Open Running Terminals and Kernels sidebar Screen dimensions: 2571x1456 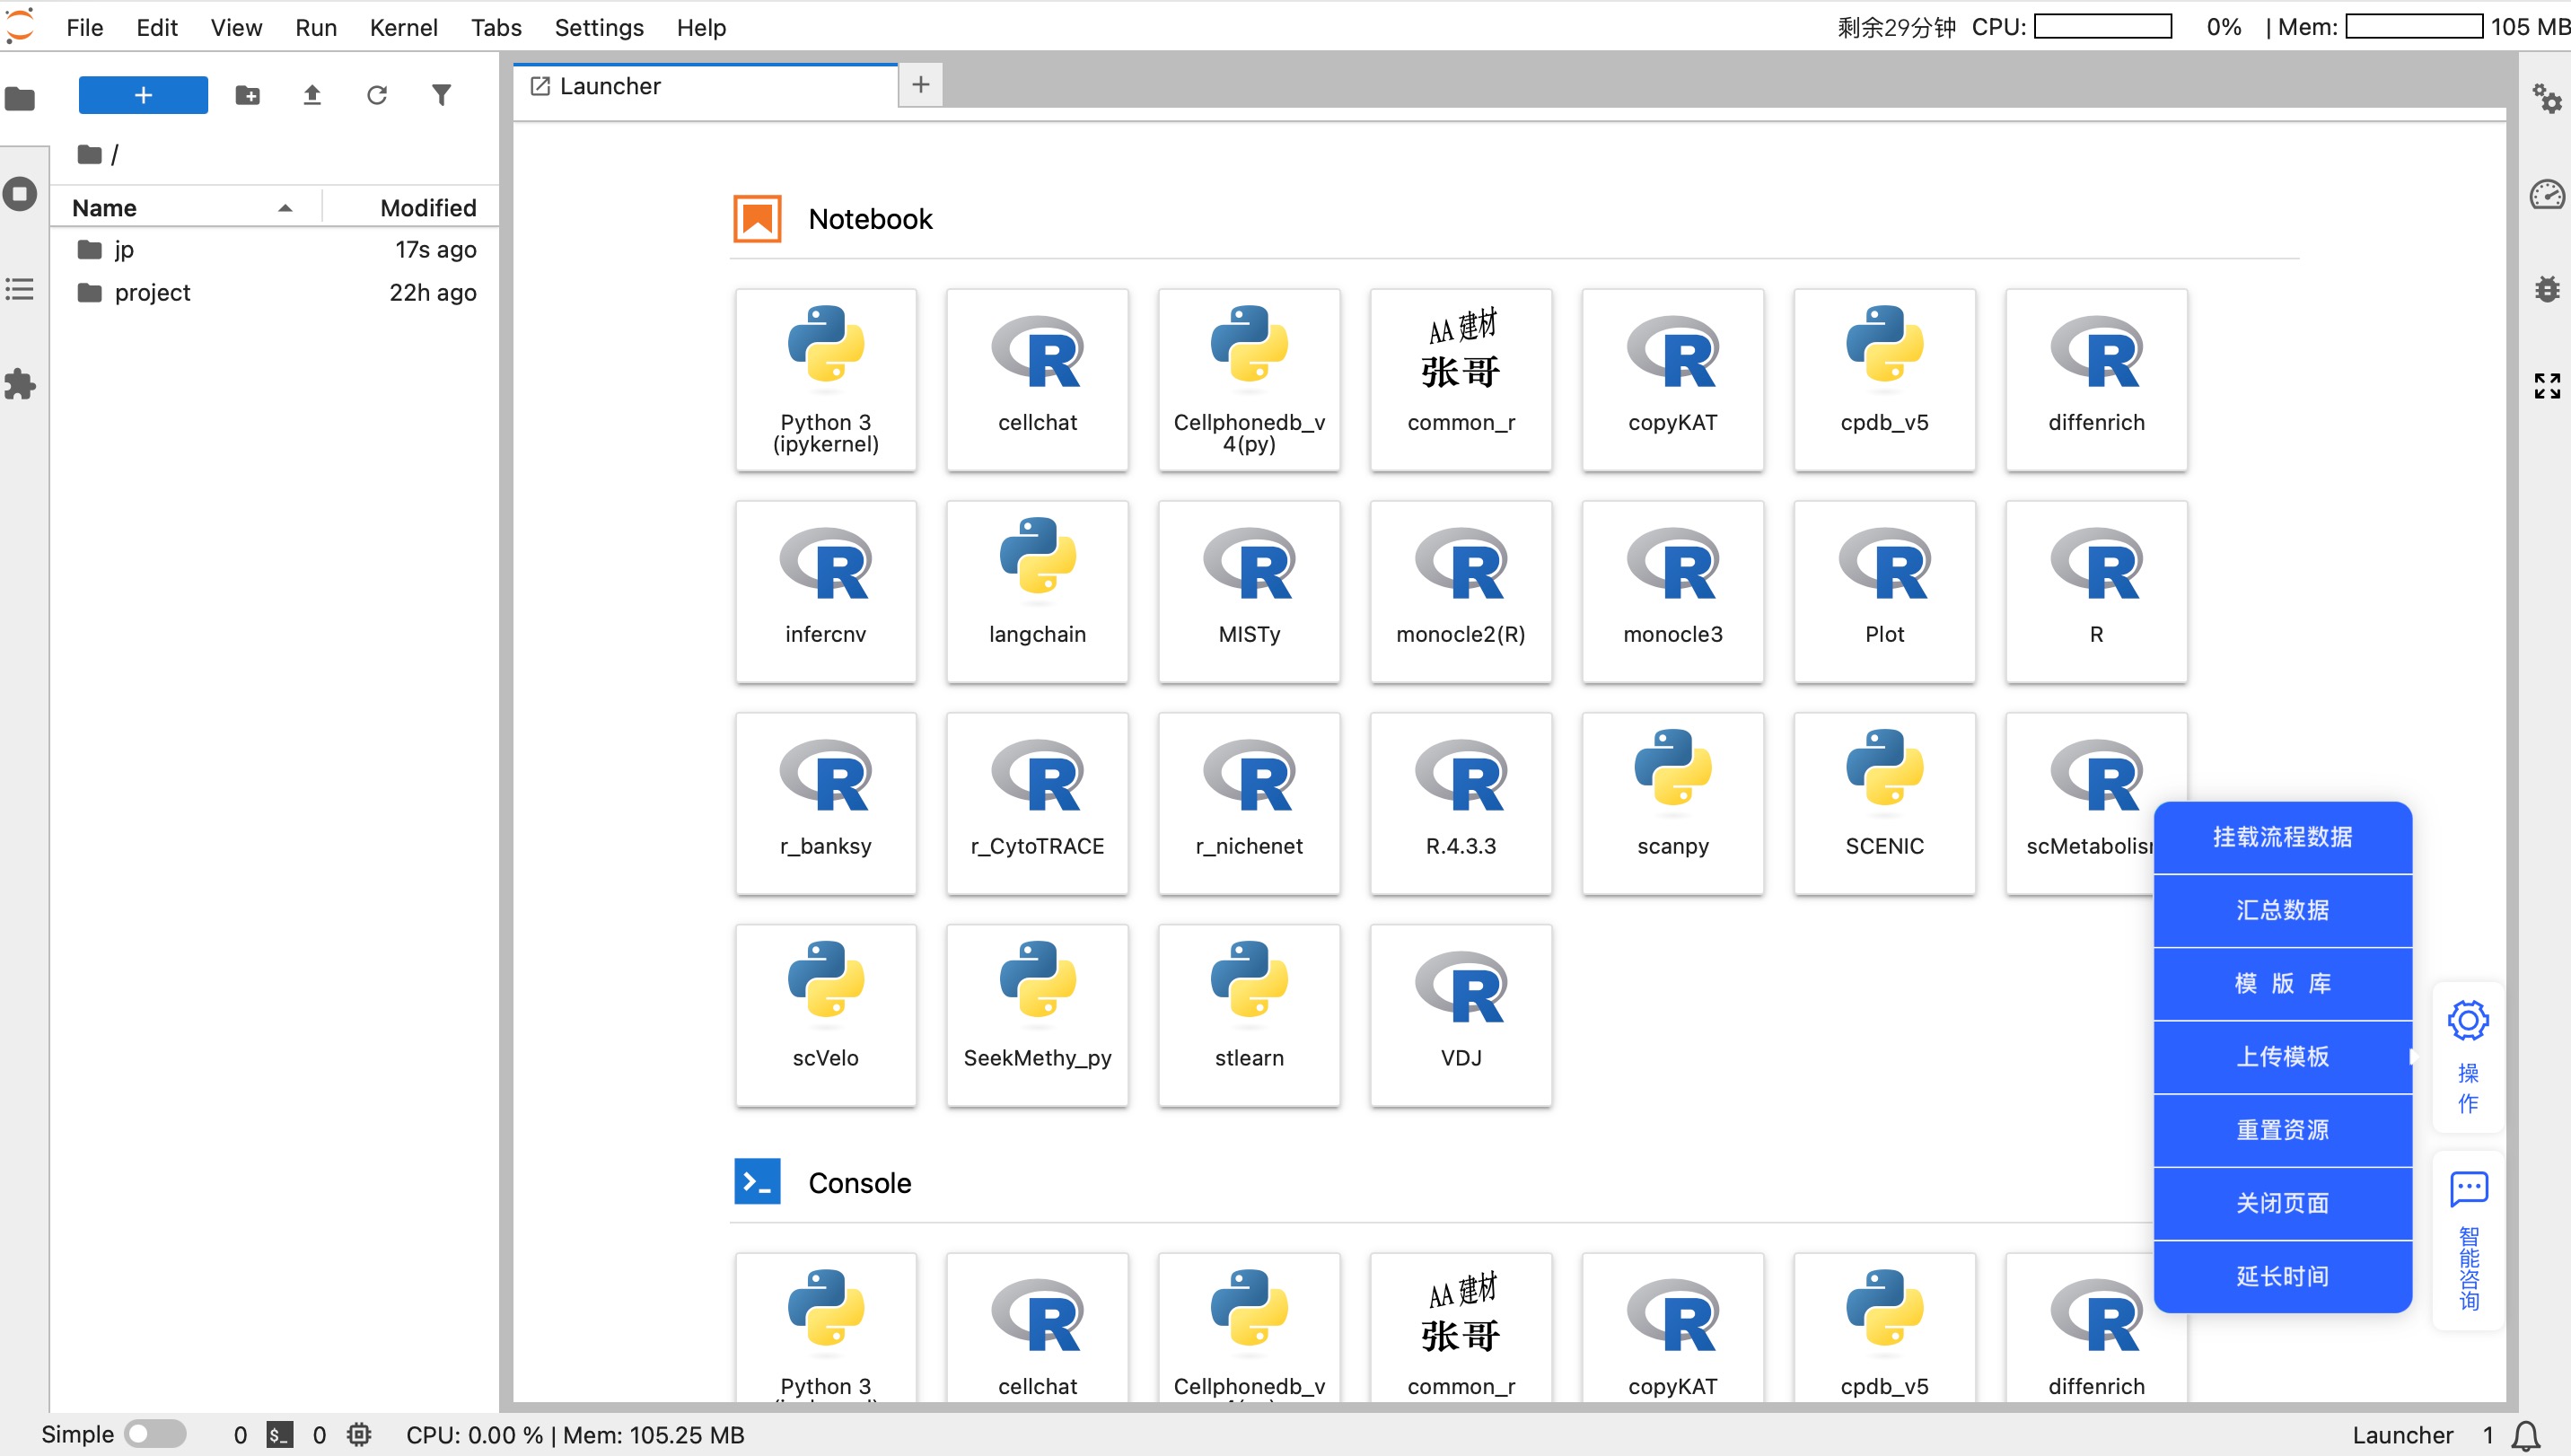click(20, 194)
